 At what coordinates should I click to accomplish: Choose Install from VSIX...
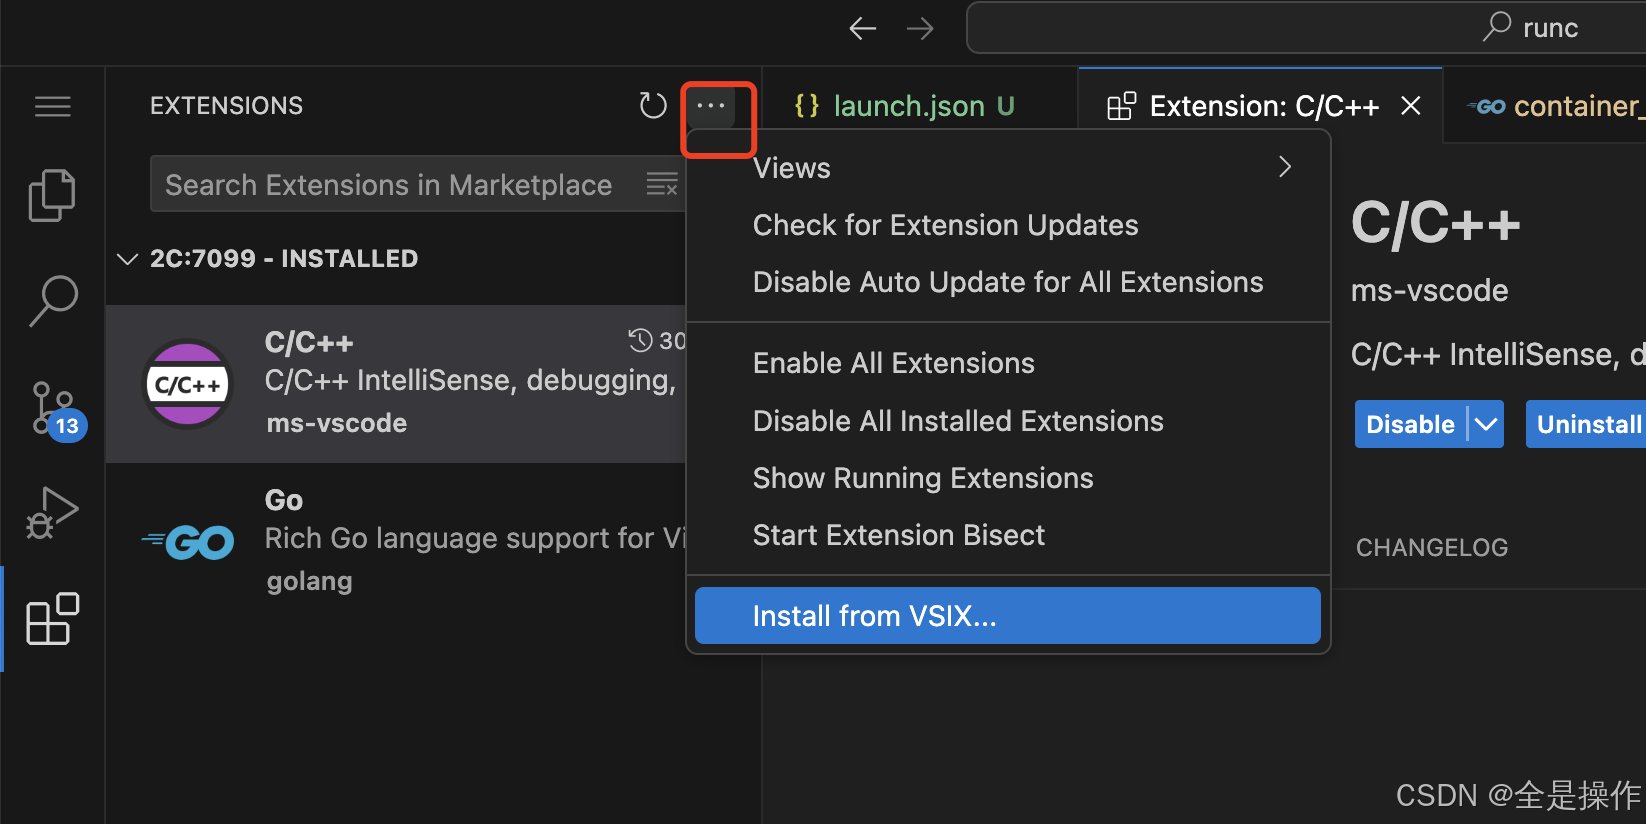coord(1008,616)
